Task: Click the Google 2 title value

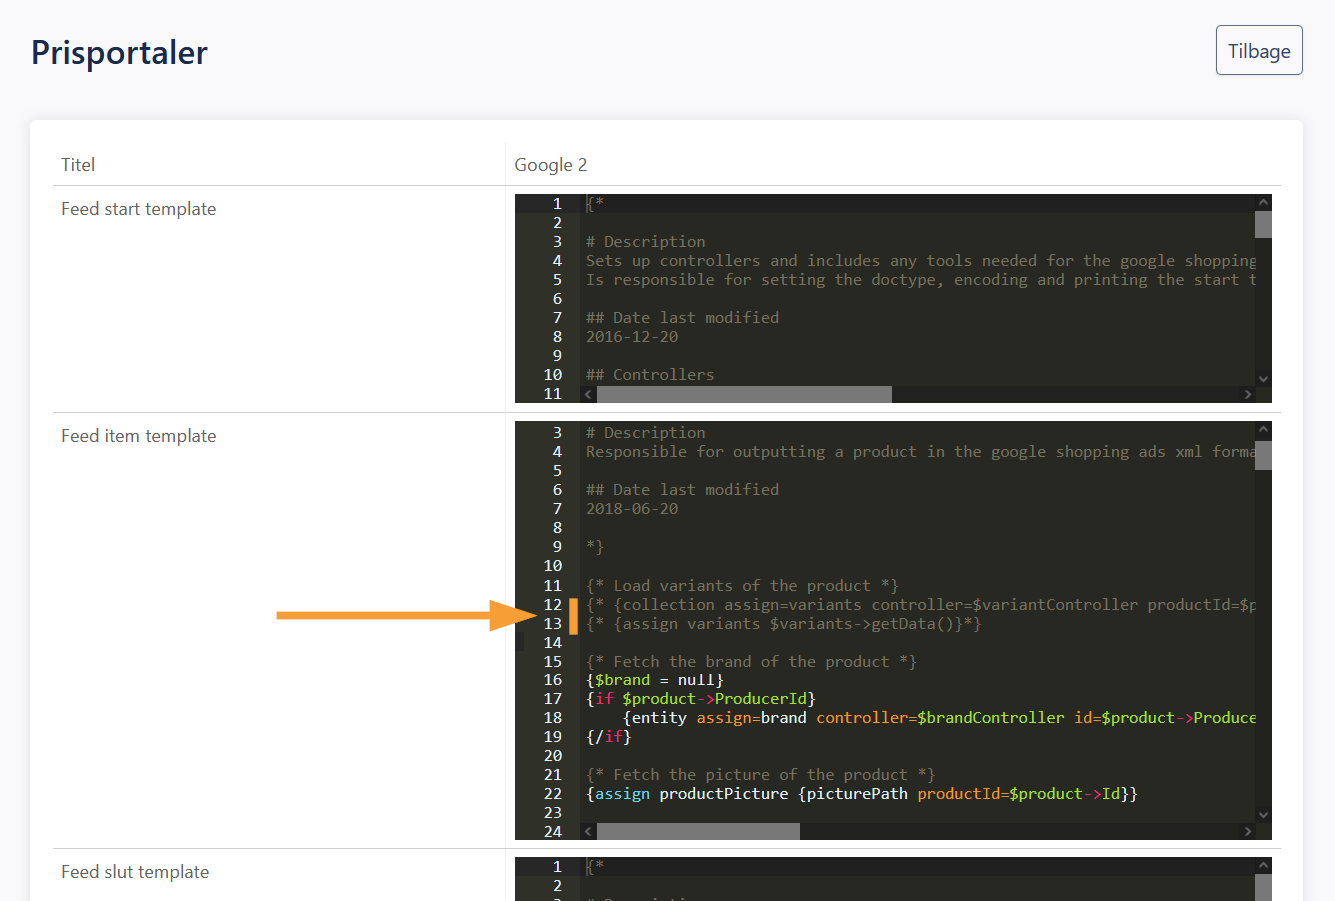Action: pyautogui.click(x=551, y=165)
